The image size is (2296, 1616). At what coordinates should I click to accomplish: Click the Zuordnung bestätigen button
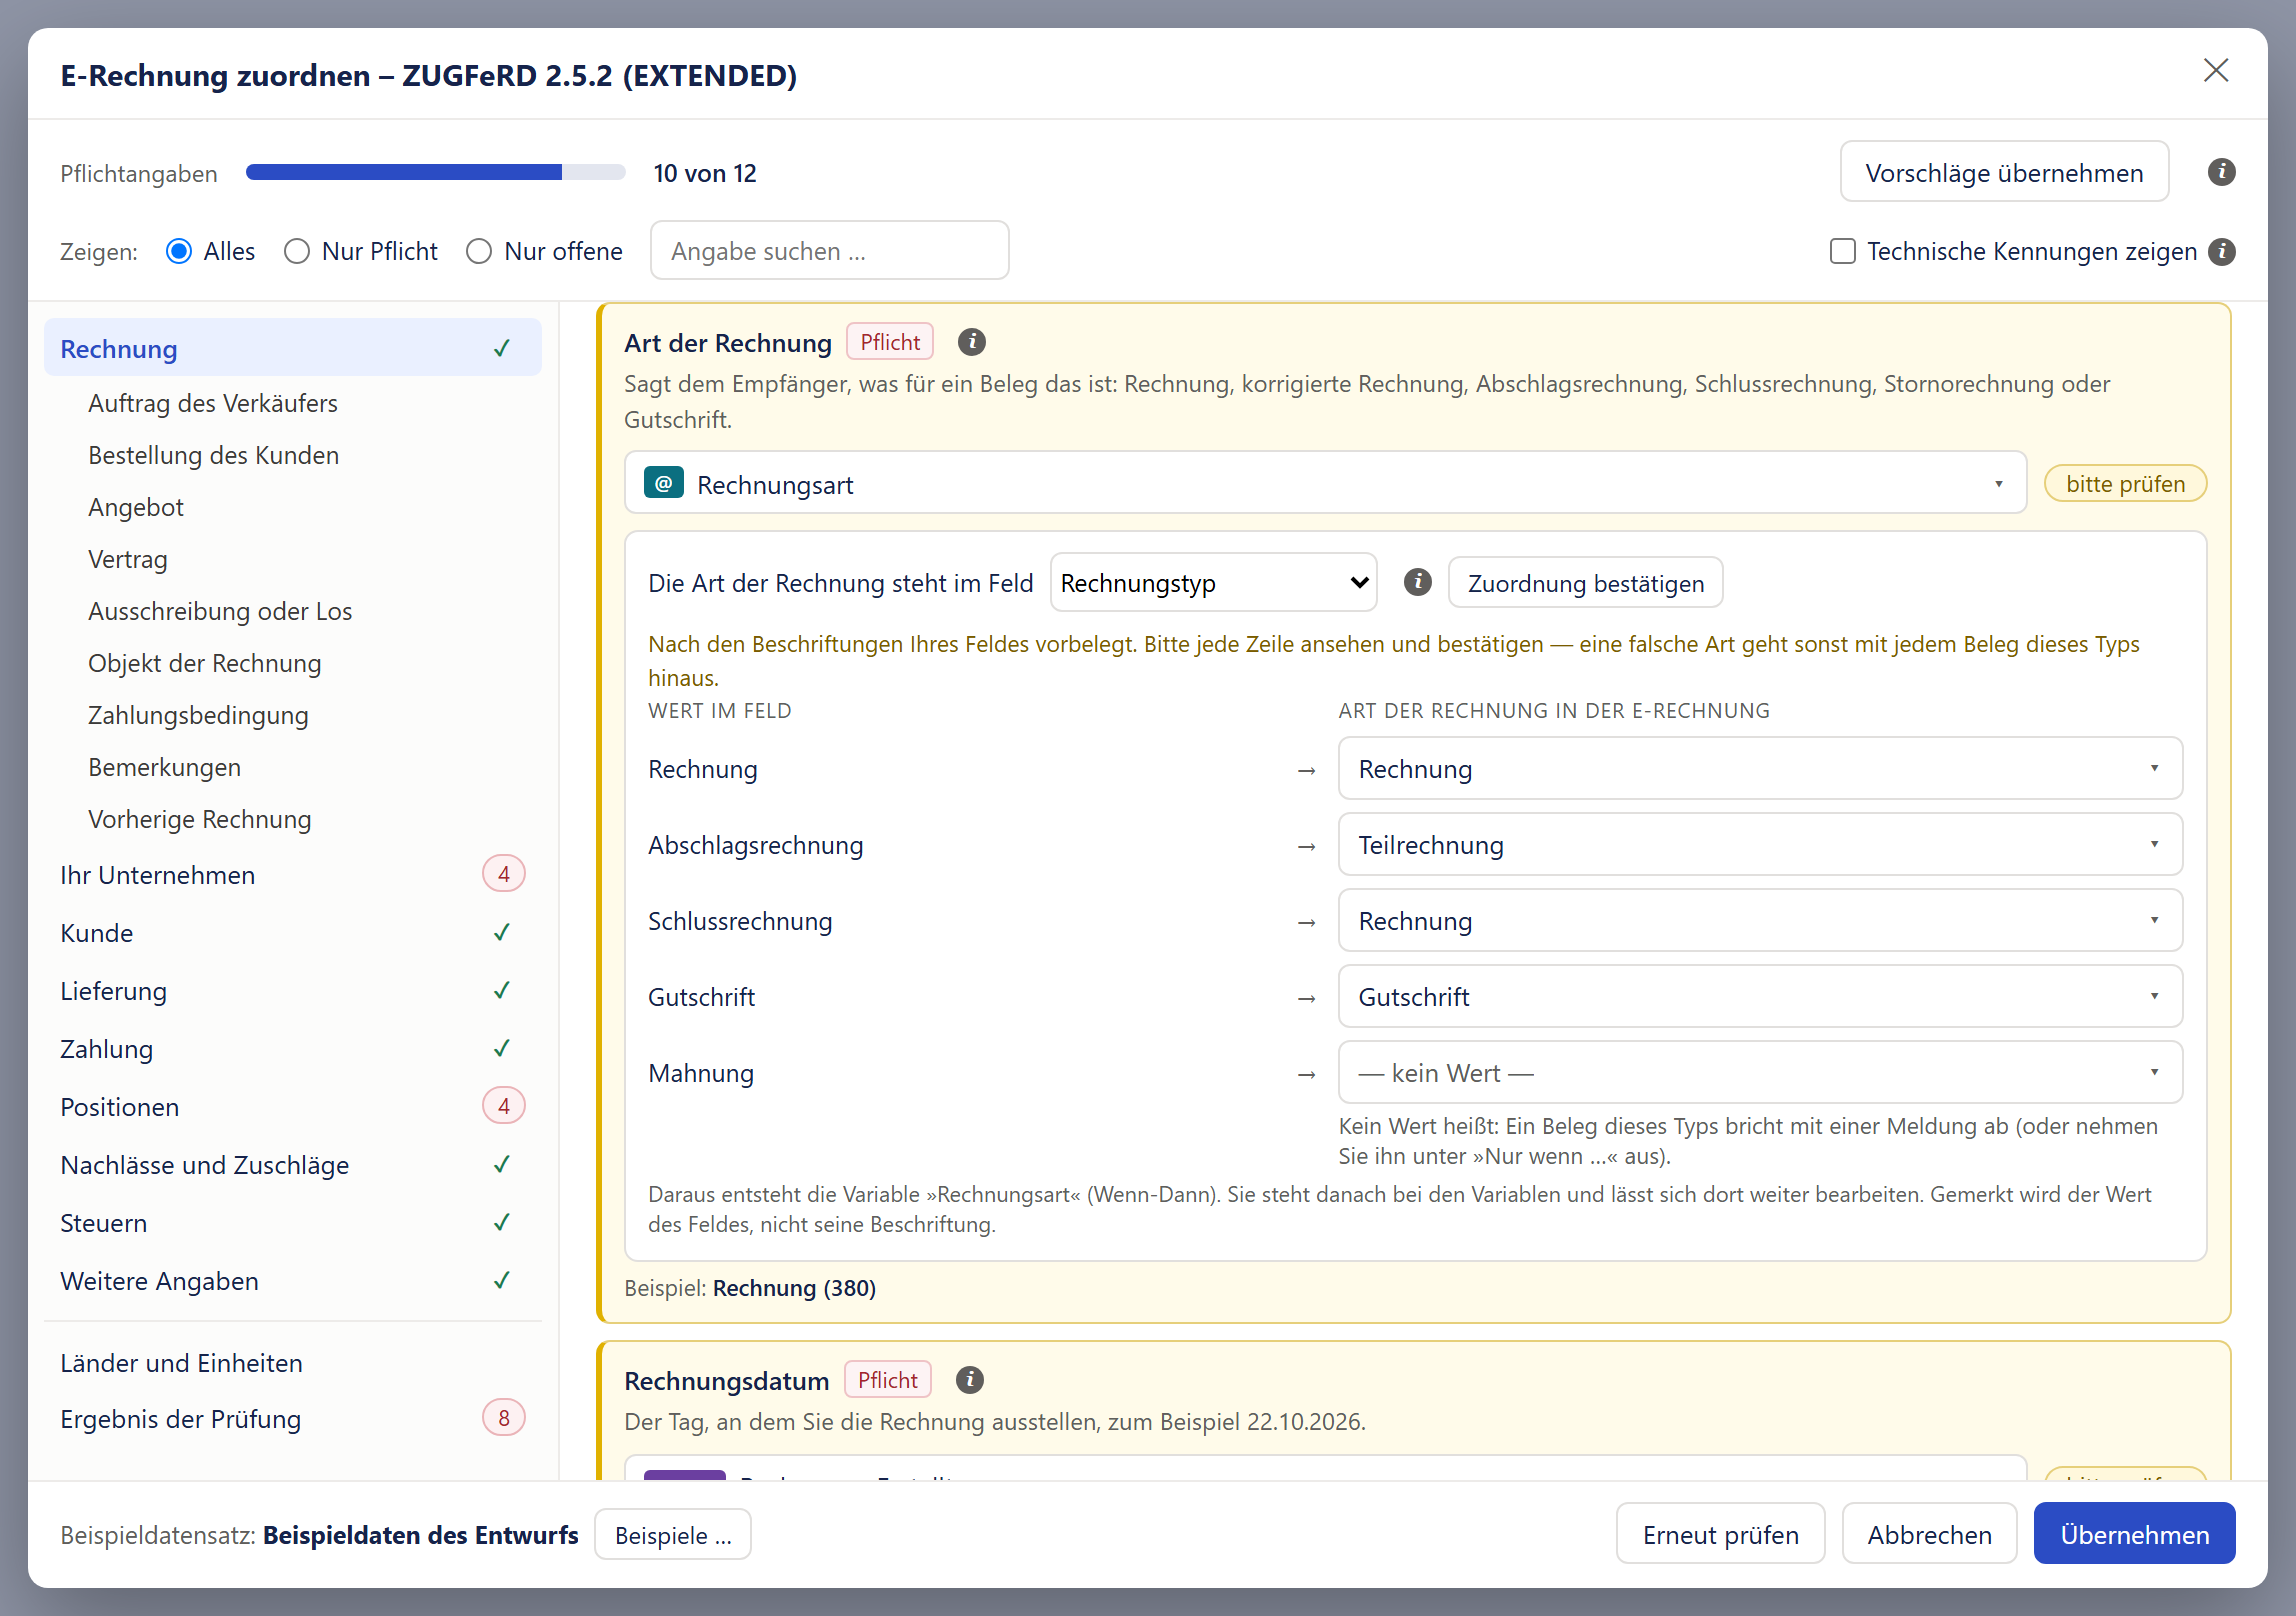click(x=1585, y=583)
